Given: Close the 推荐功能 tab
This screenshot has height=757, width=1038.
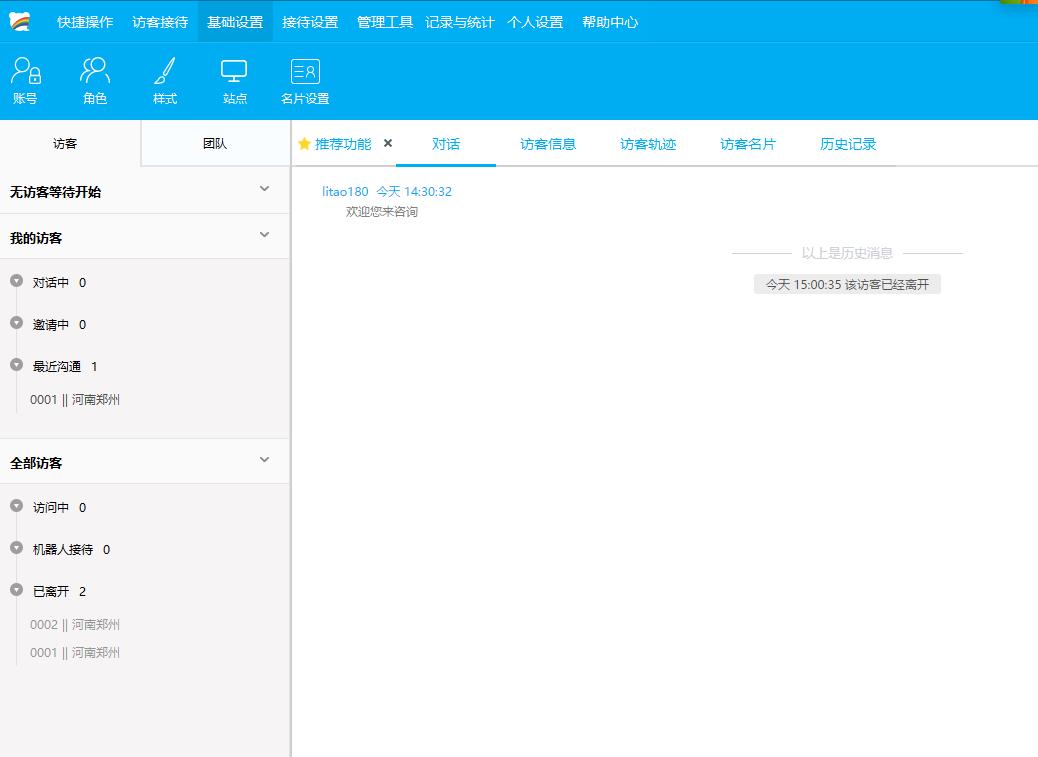Looking at the screenshot, I should pos(387,143).
